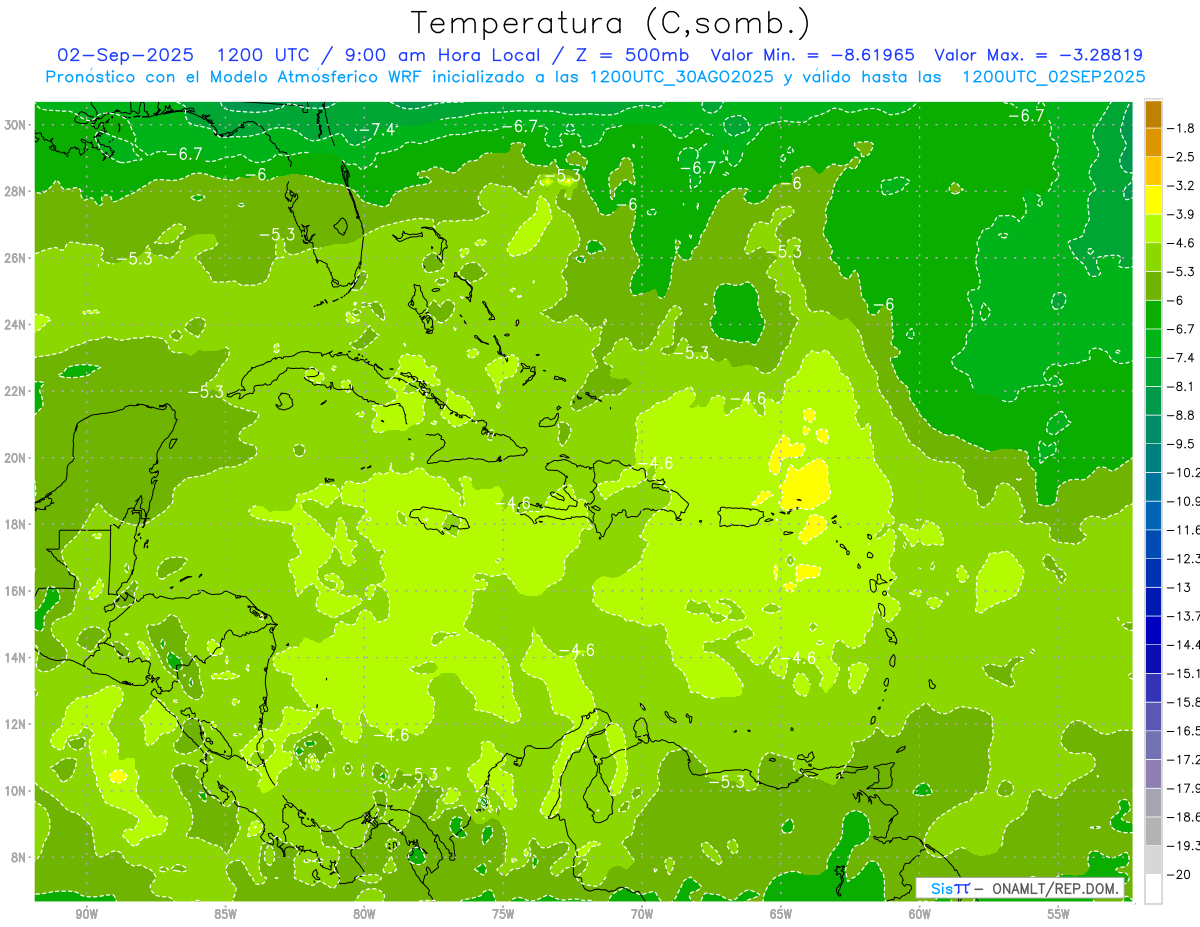This screenshot has height=927, width=1200.
Task: Click the '-11.6' colorbar scale value
Action: click(1185, 529)
